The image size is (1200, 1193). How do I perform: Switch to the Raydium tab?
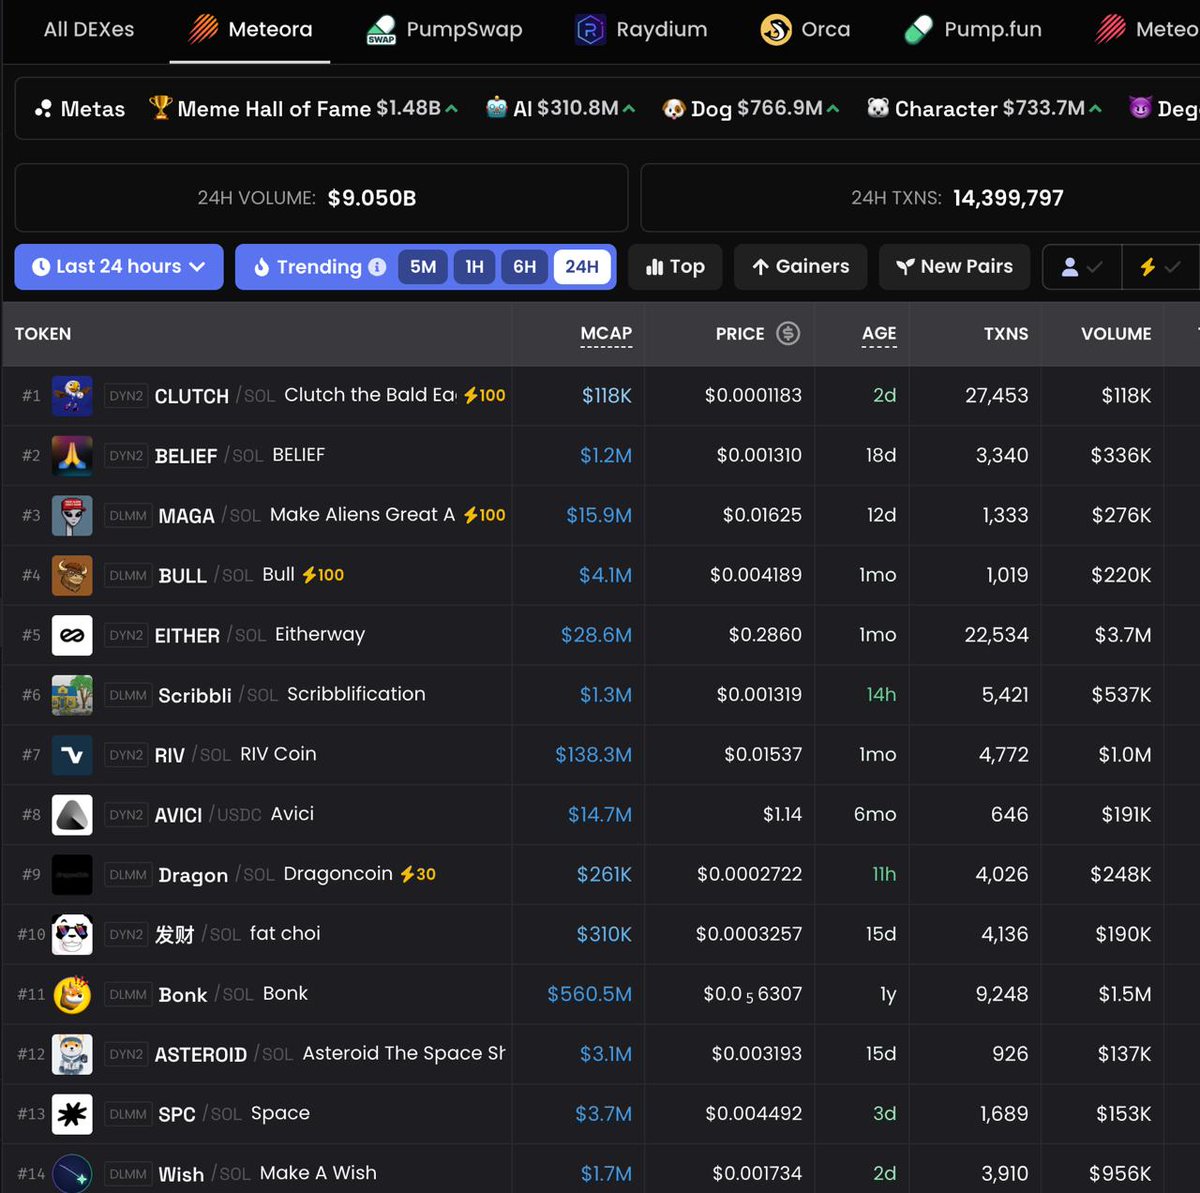point(642,30)
